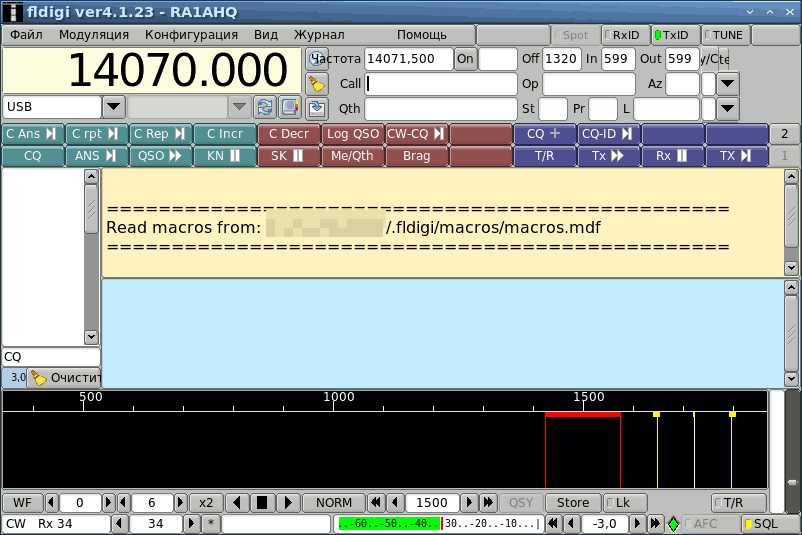Click the CW-CQ macro button
This screenshot has height=535, width=802.
[417, 134]
